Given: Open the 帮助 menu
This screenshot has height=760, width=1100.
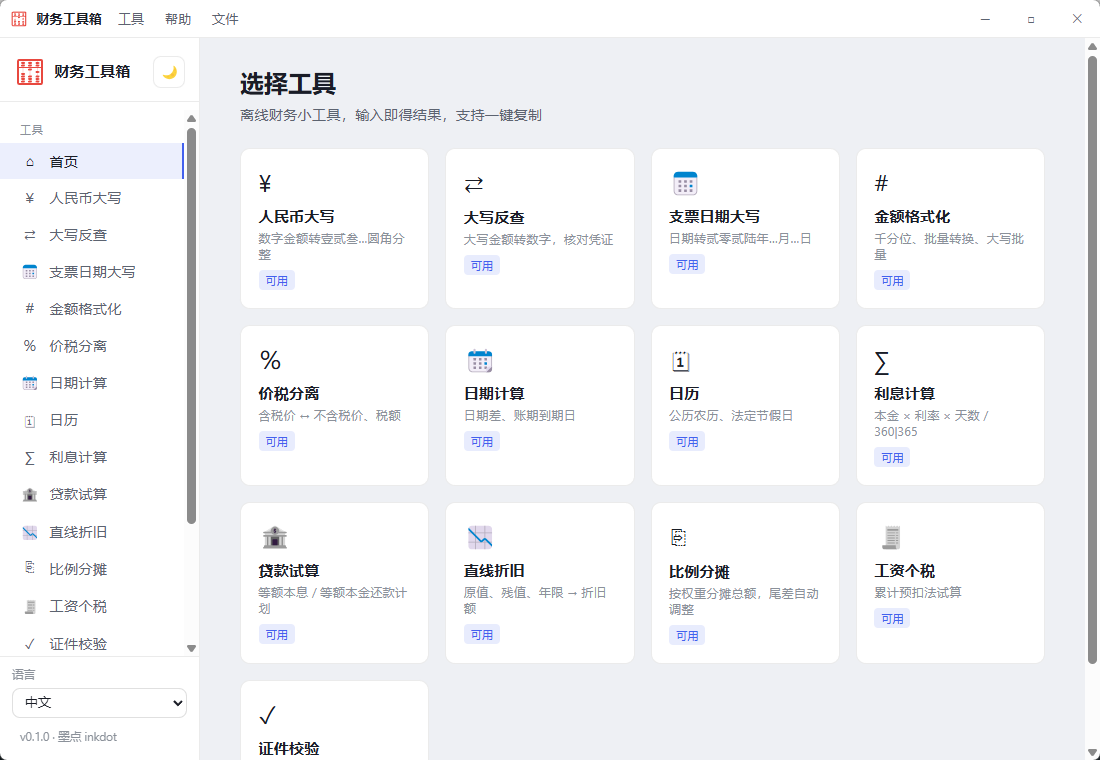Looking at the screenshot, I should point(178,19).
